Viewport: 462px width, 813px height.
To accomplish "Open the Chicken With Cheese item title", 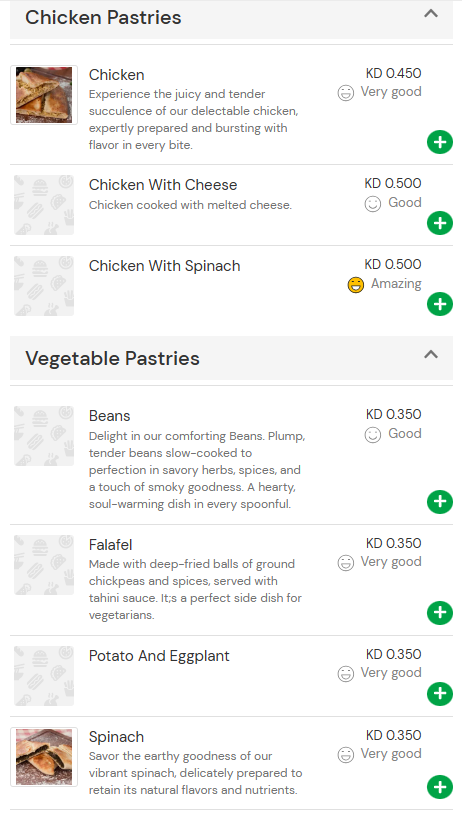I will coord(163,185).
